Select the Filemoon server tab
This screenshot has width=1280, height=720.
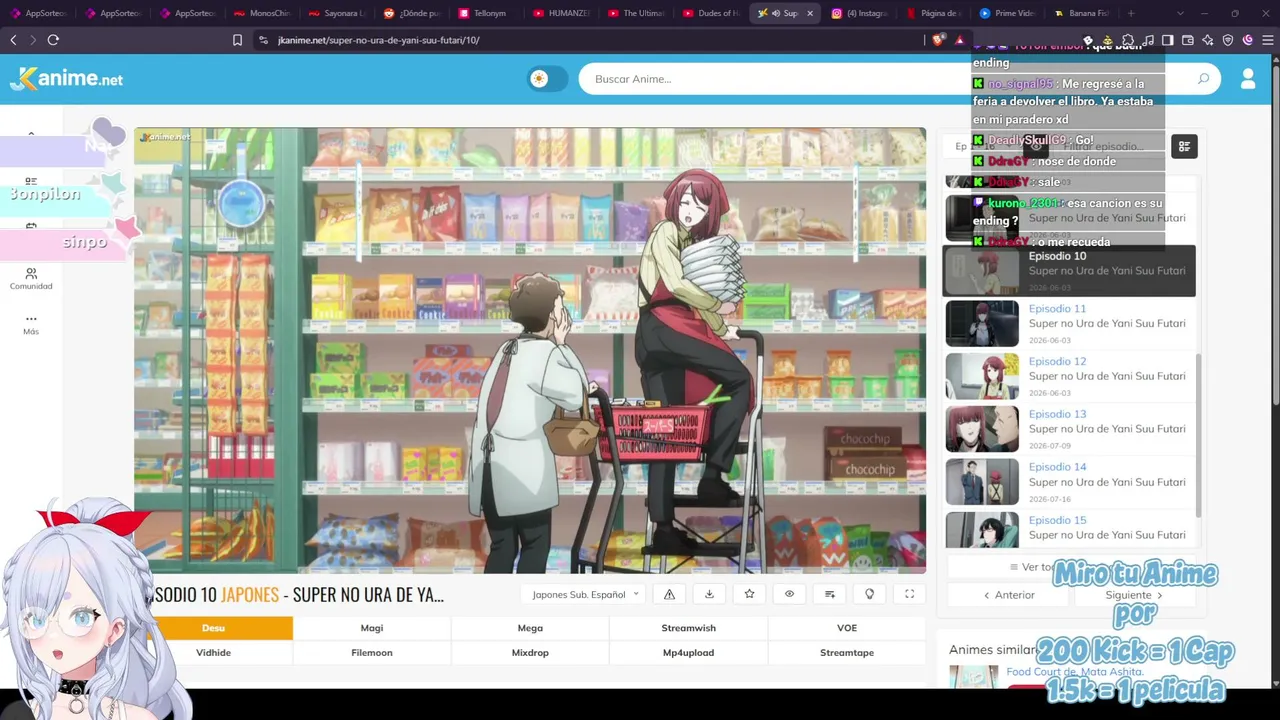[x=372, y=653]
